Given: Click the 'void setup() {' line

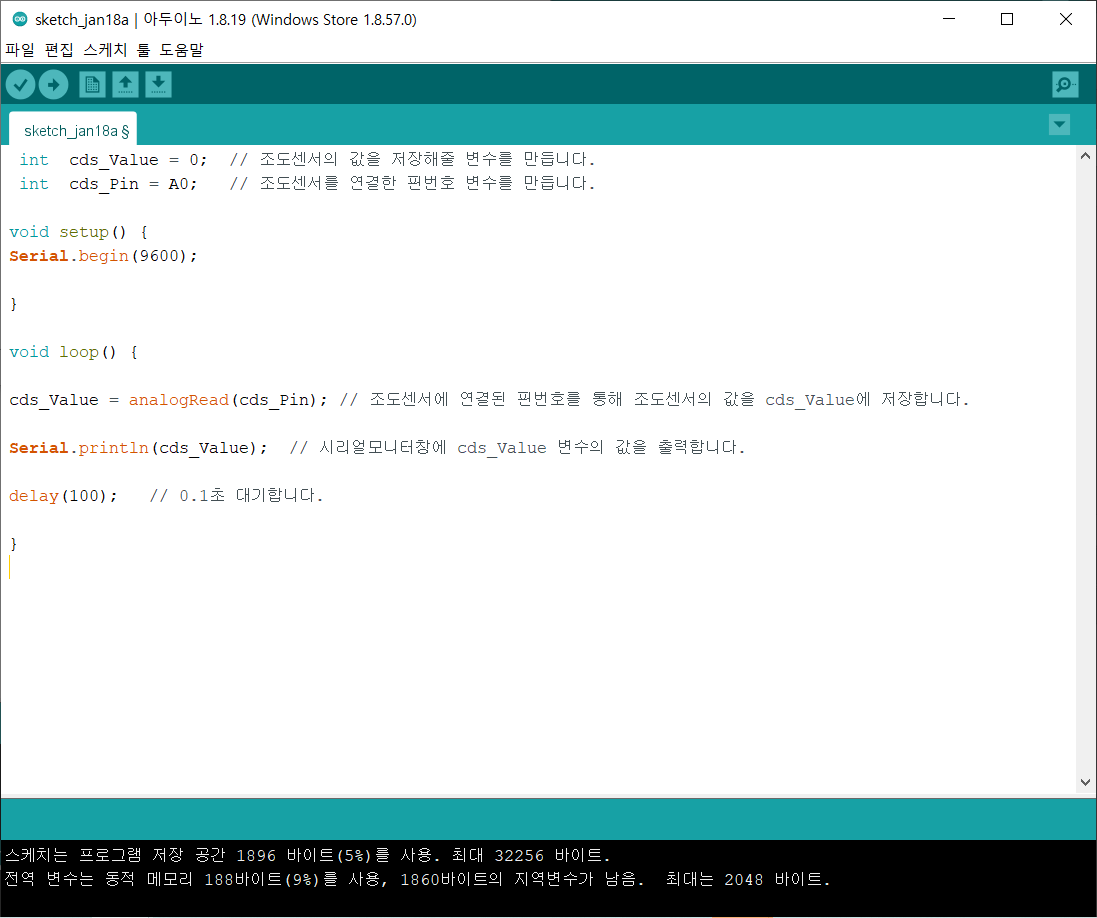Looking at the screenshot, I should (78, 232).
